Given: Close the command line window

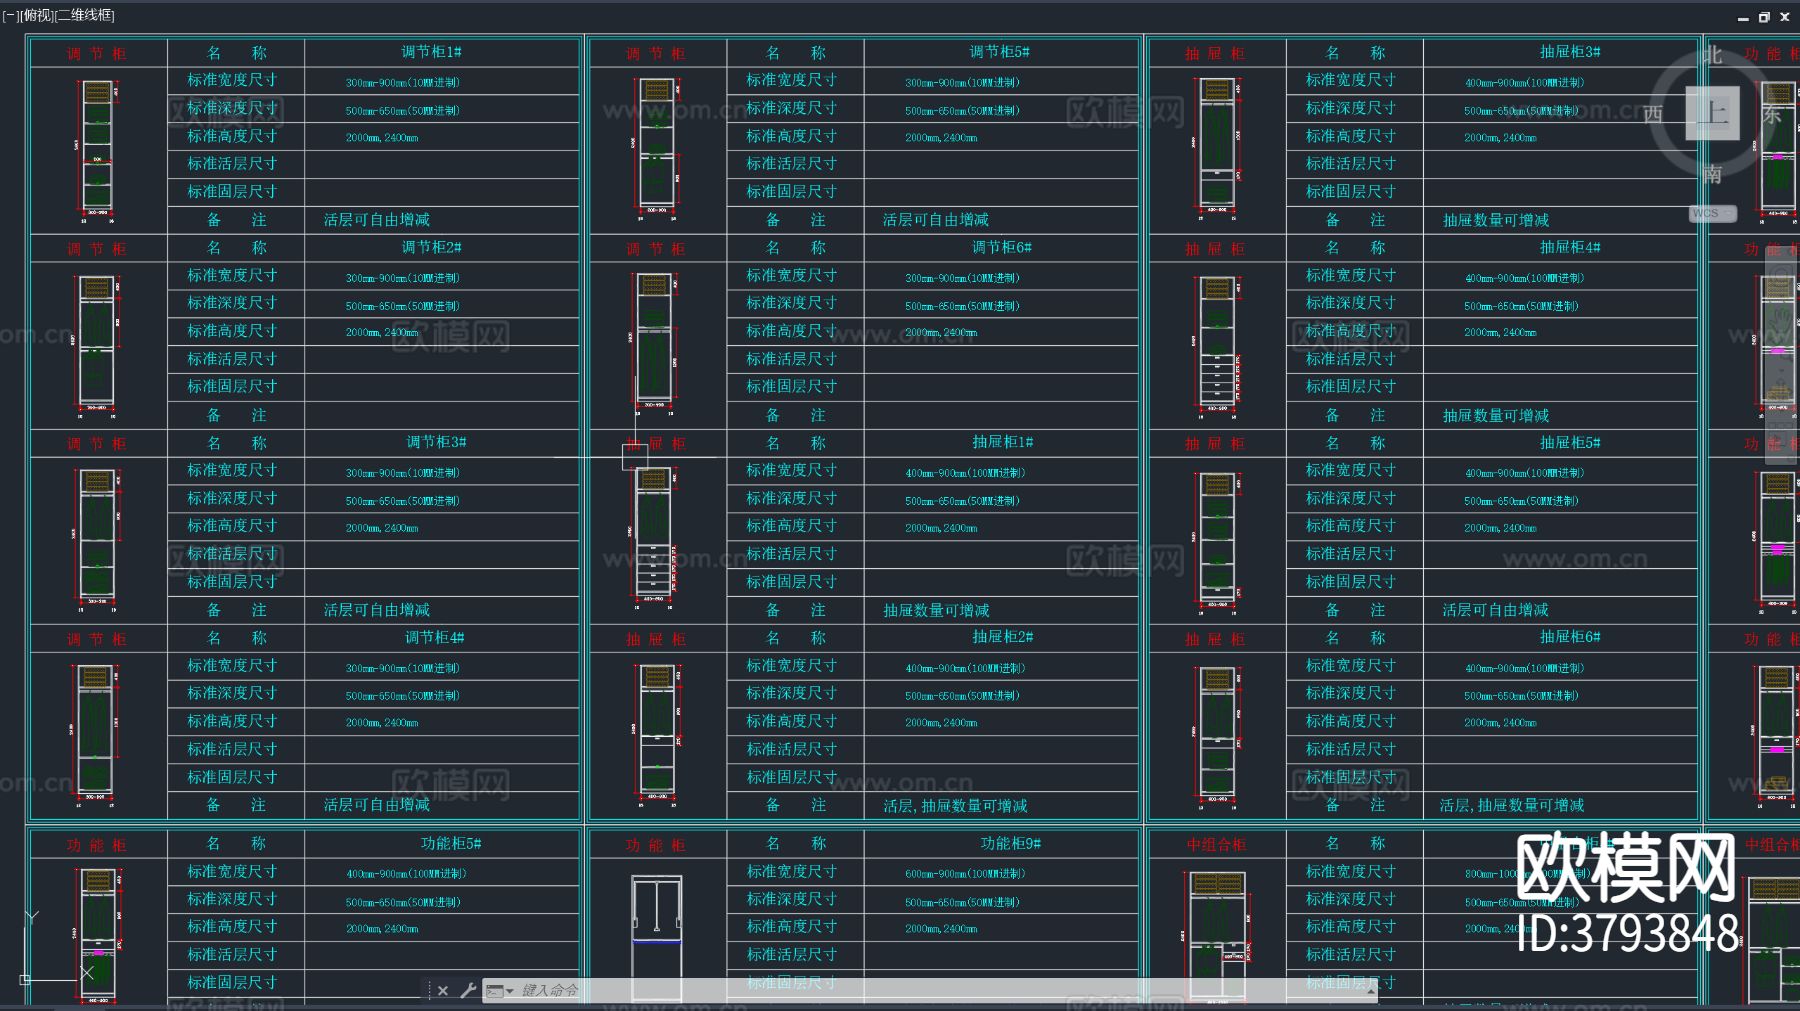Looking at the screenshot, I should pyautogui.click(x=443, y=990).
